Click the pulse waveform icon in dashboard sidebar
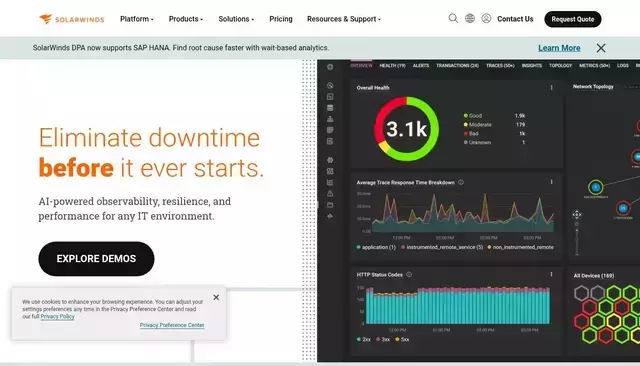The image size is (640, 366). tap(330, 216)
